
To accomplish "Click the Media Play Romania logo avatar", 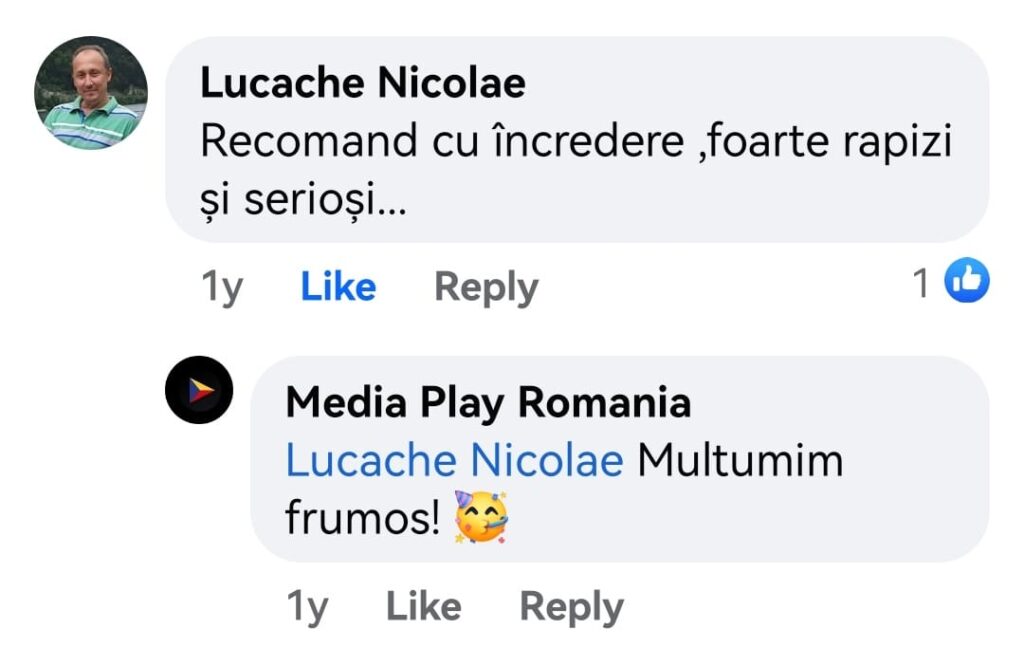I will pos(199,390).
